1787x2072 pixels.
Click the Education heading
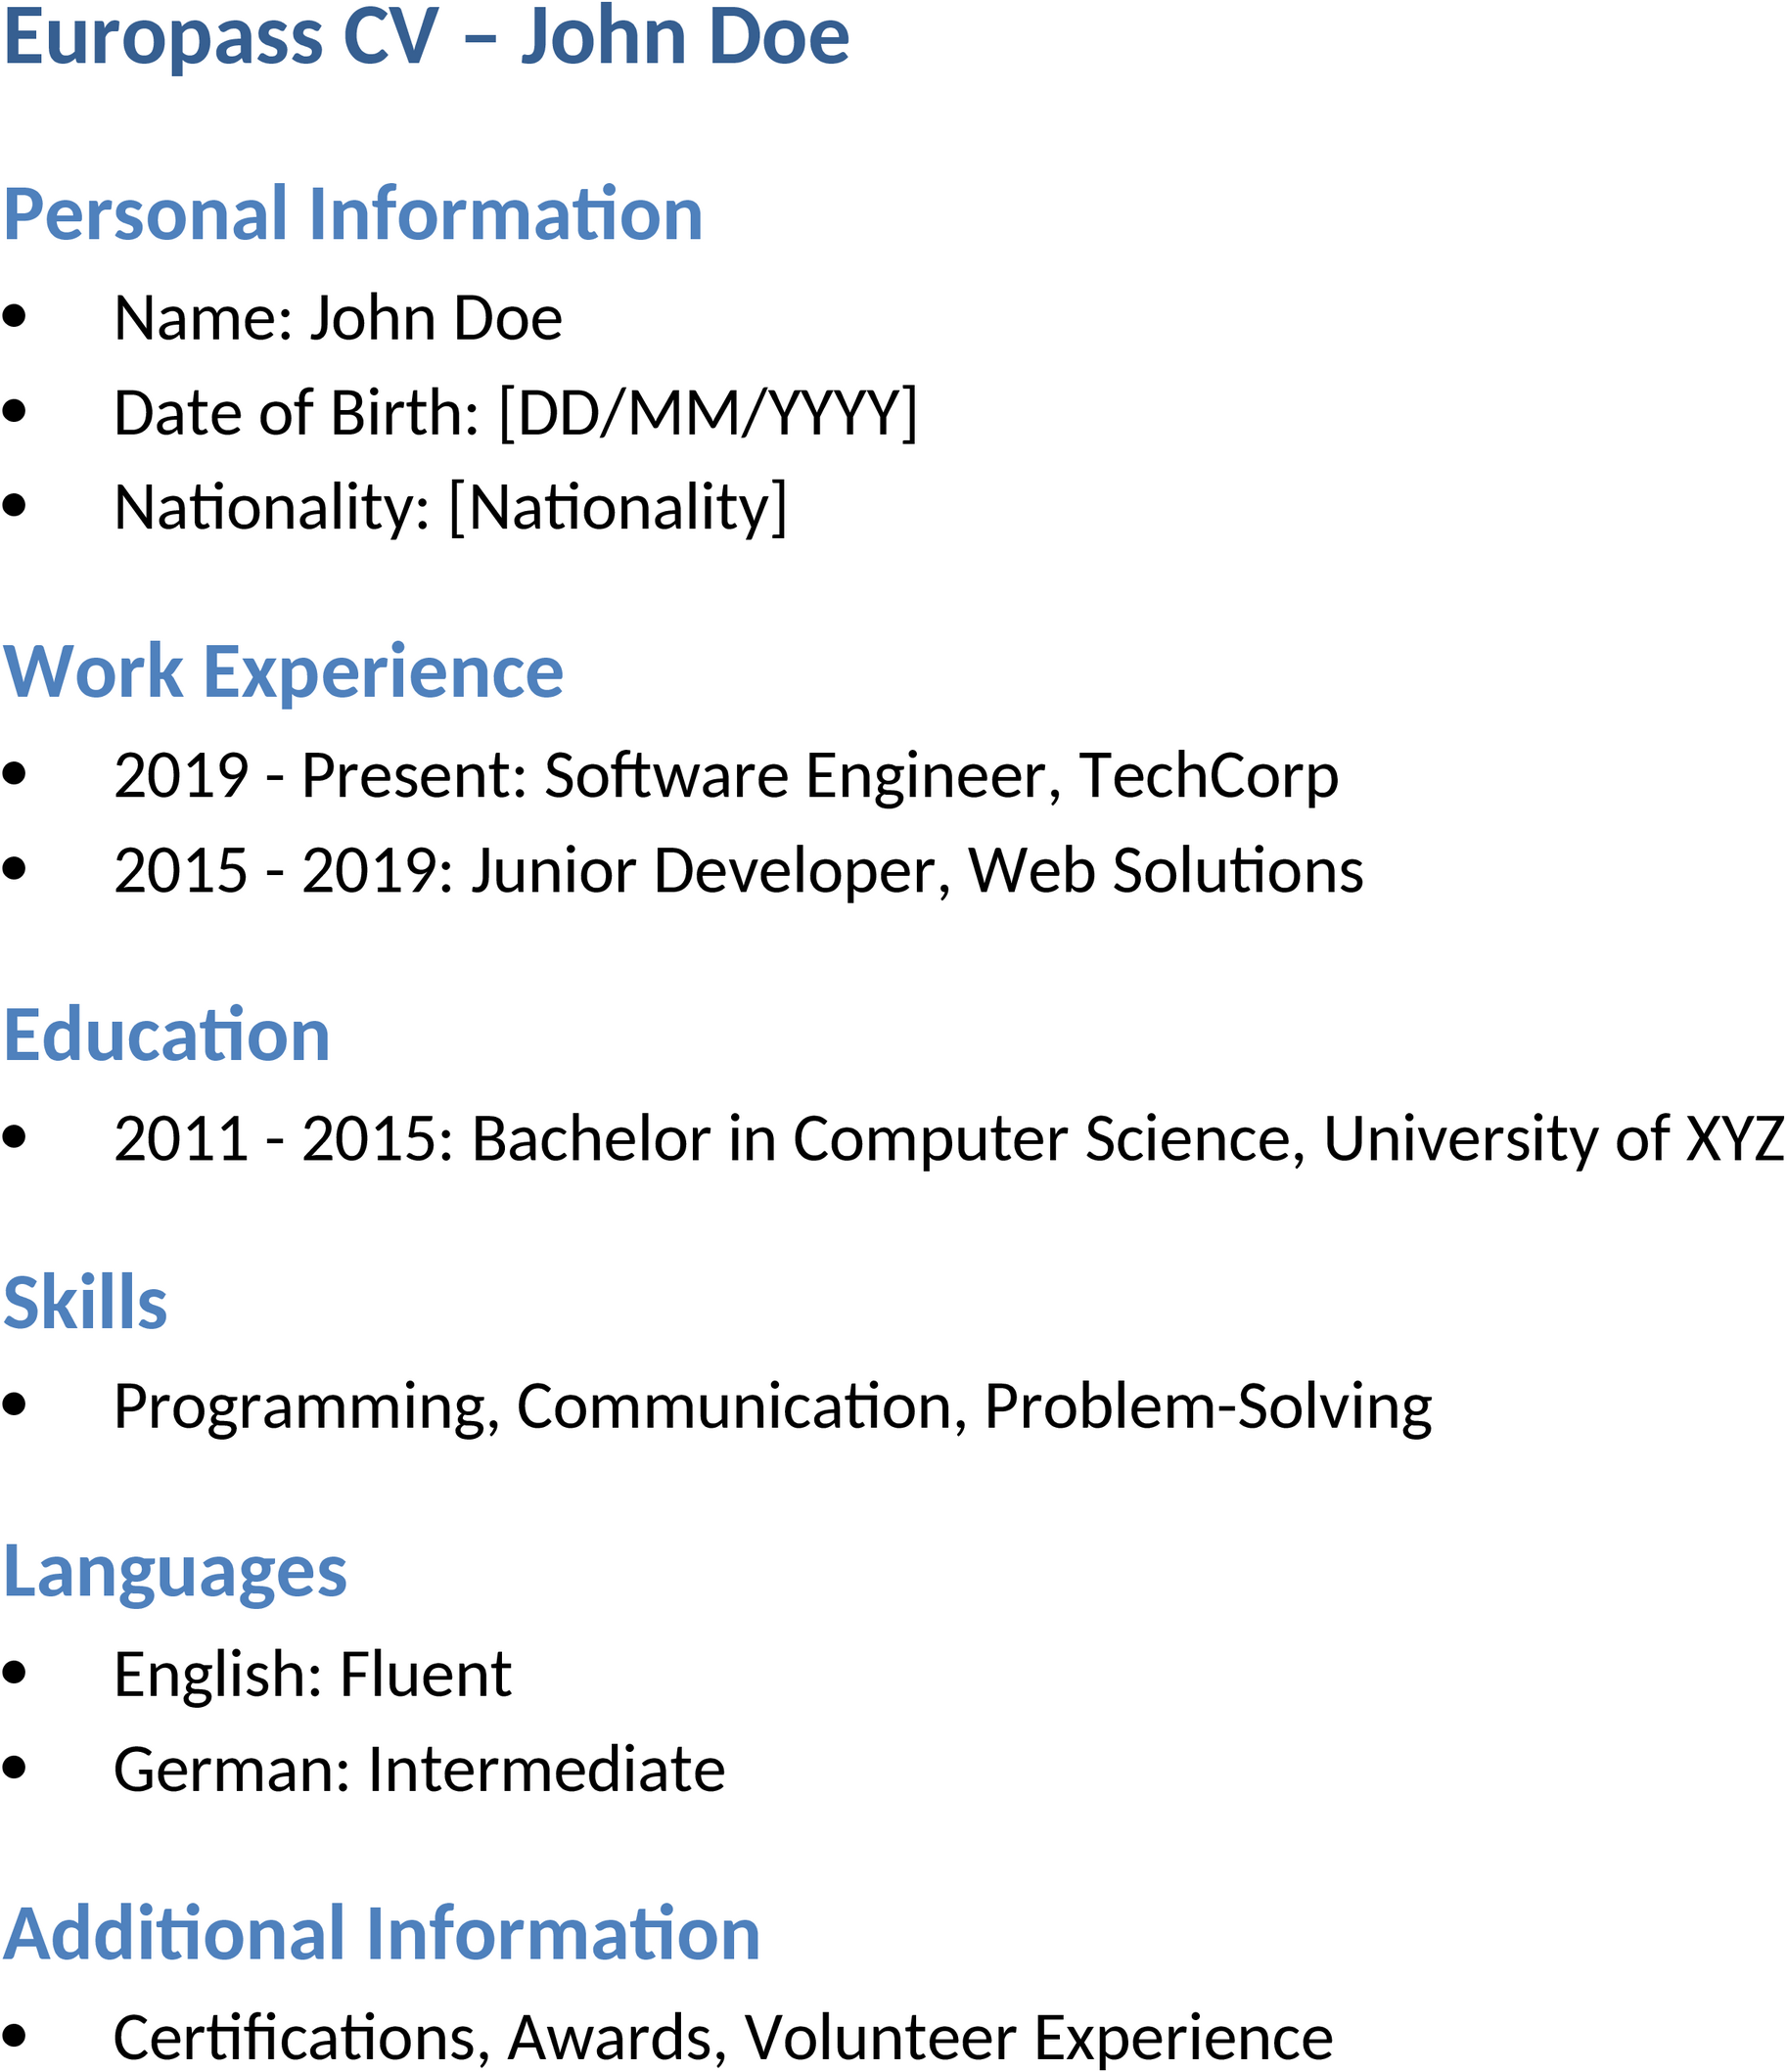pos(167,1035)
